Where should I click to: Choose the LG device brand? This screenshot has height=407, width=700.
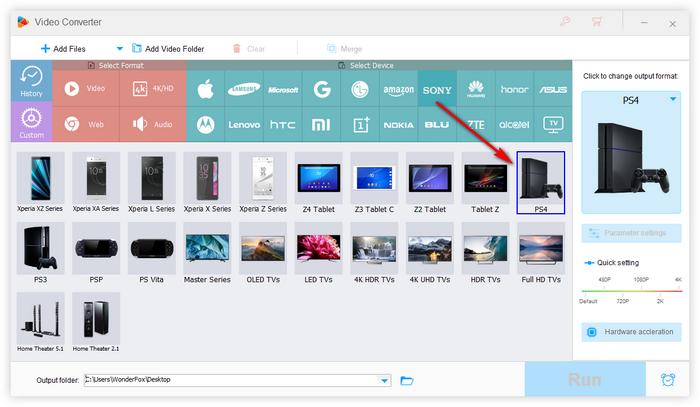tap(360, 89)
